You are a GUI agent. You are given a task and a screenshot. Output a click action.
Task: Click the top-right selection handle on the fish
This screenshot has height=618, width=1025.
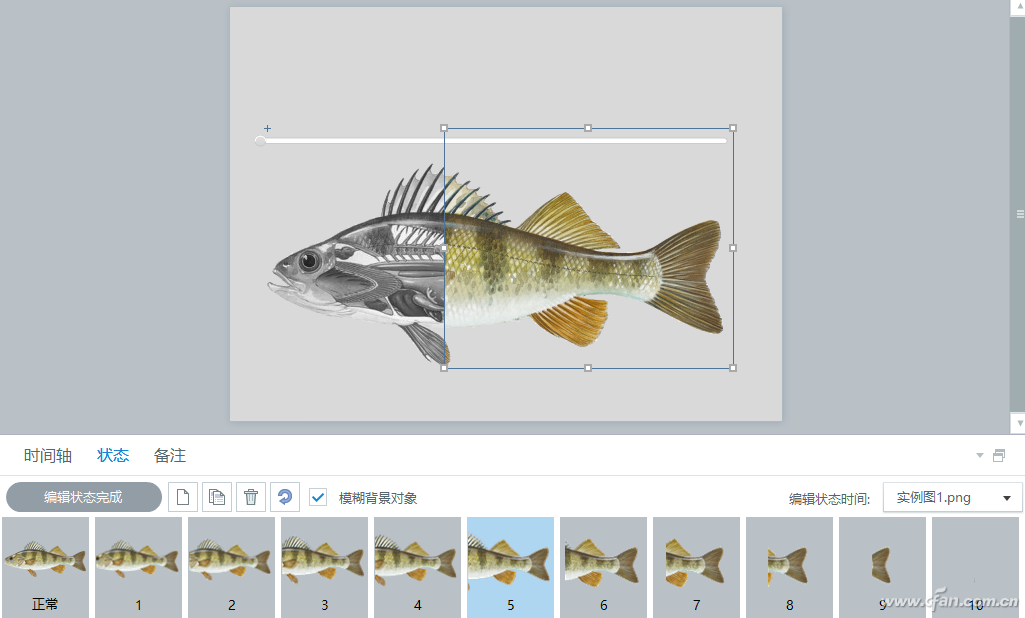tap(733, 128)
